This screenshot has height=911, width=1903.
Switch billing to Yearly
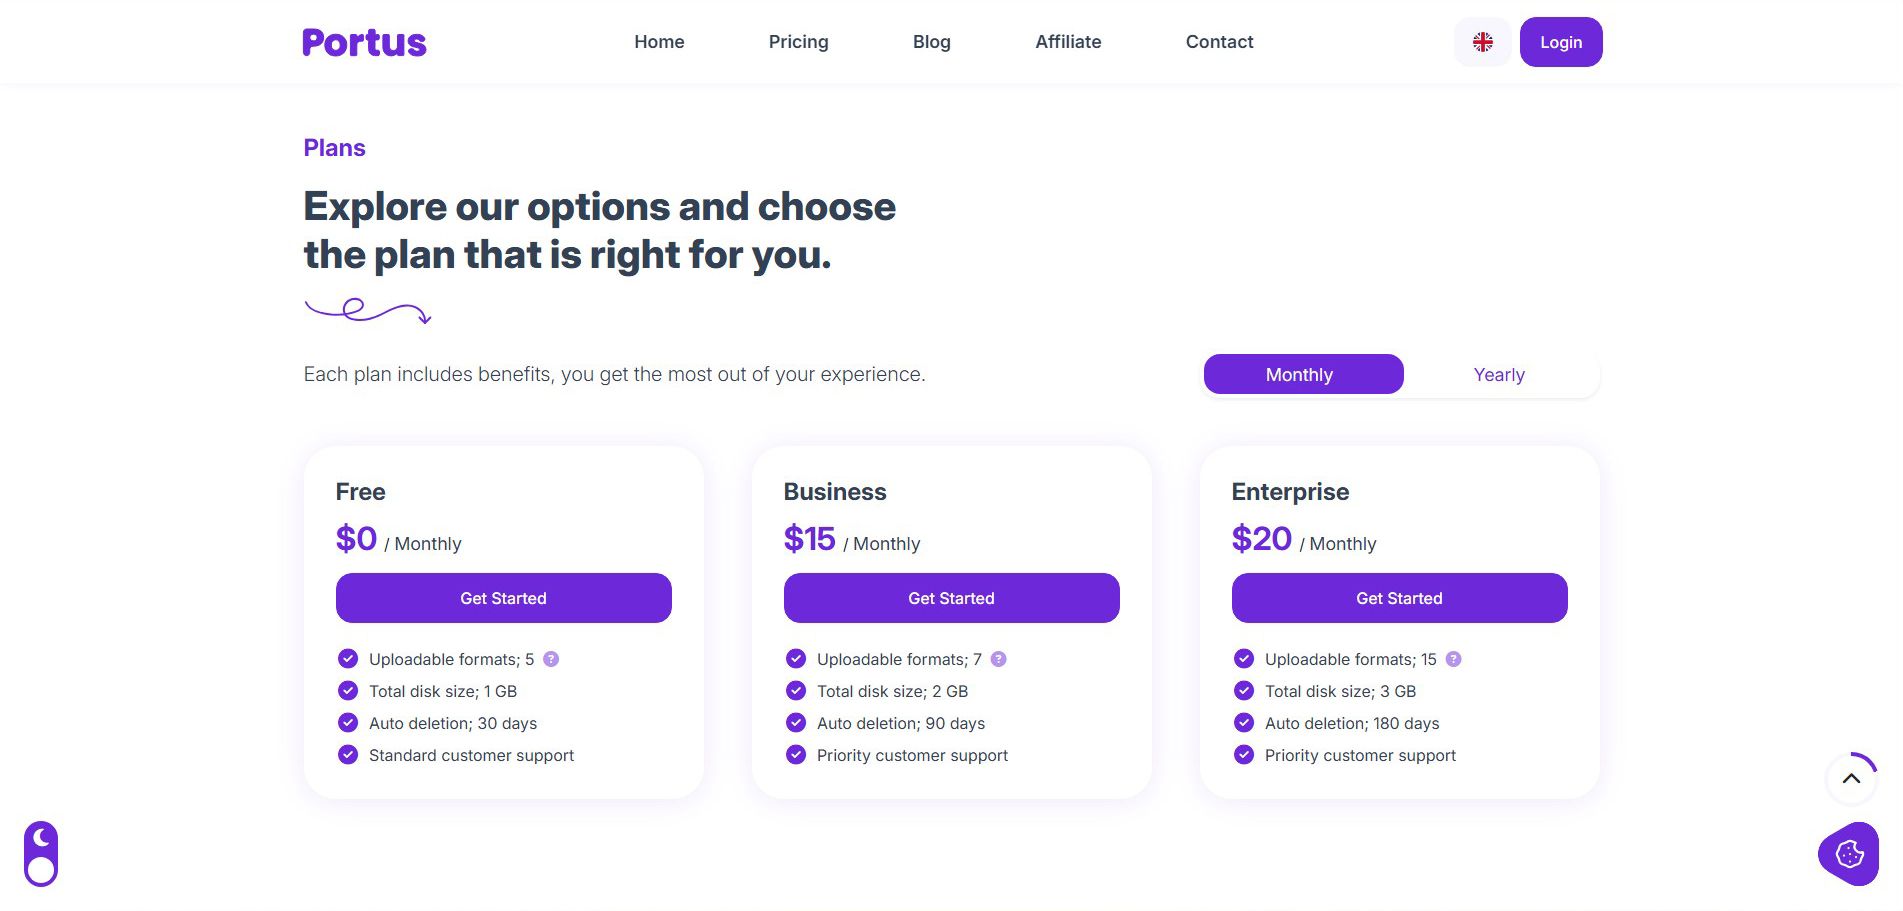click(x=1498, y=375)
